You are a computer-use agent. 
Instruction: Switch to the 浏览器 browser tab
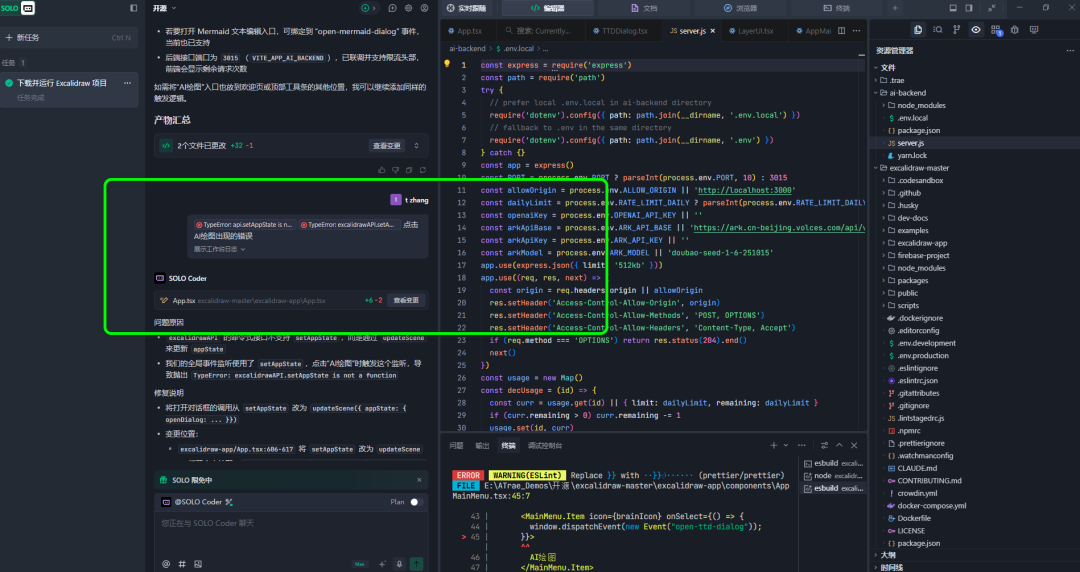(740, 8)
